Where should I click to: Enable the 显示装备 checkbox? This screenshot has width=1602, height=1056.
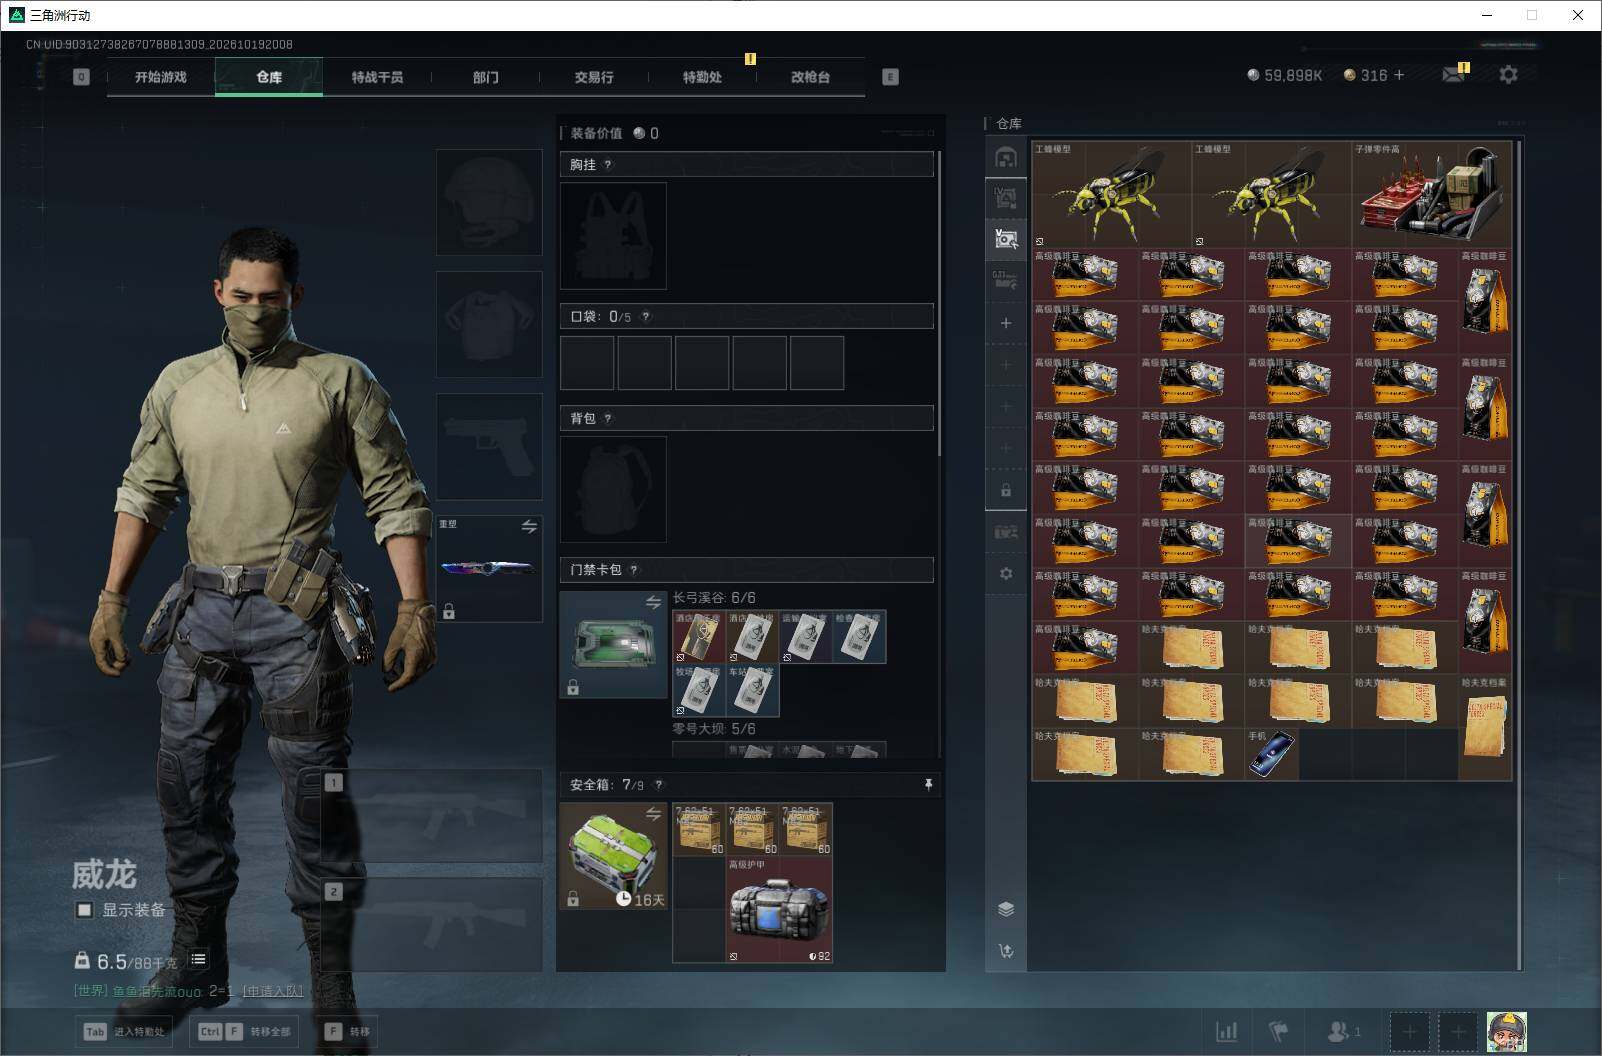85,910
